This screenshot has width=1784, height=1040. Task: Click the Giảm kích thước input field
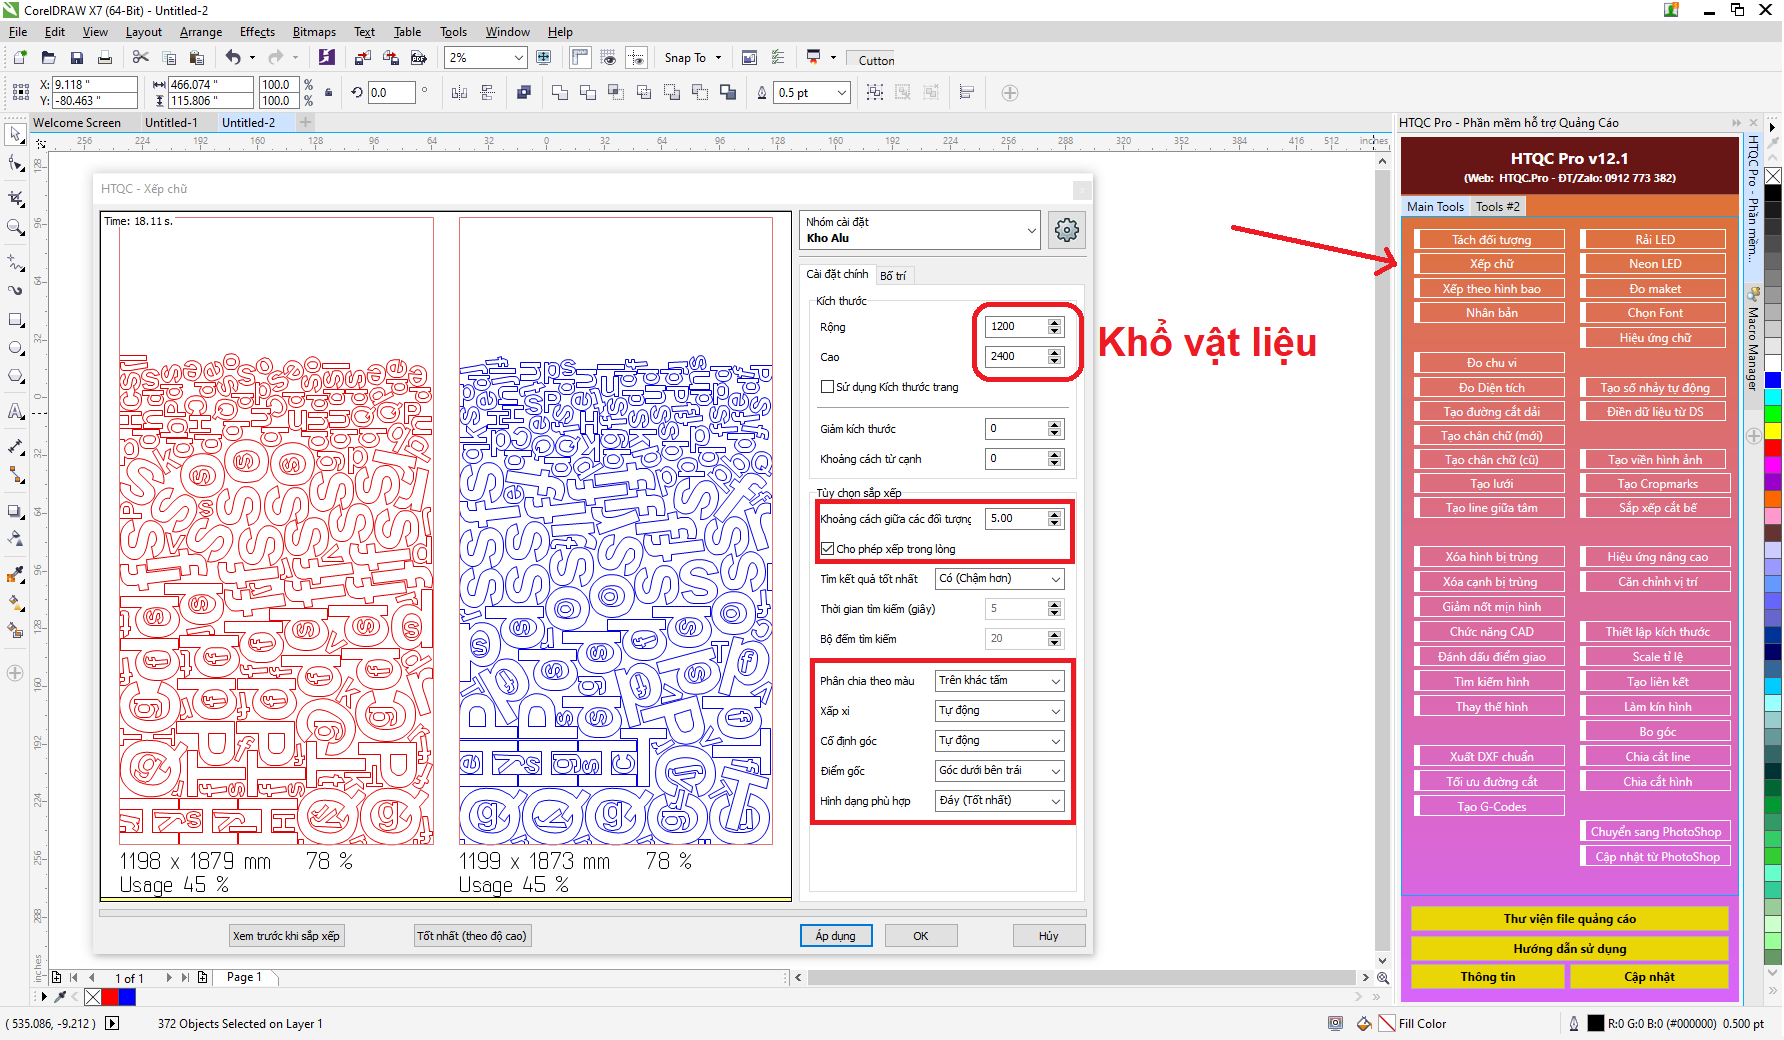coord(1017,429)
